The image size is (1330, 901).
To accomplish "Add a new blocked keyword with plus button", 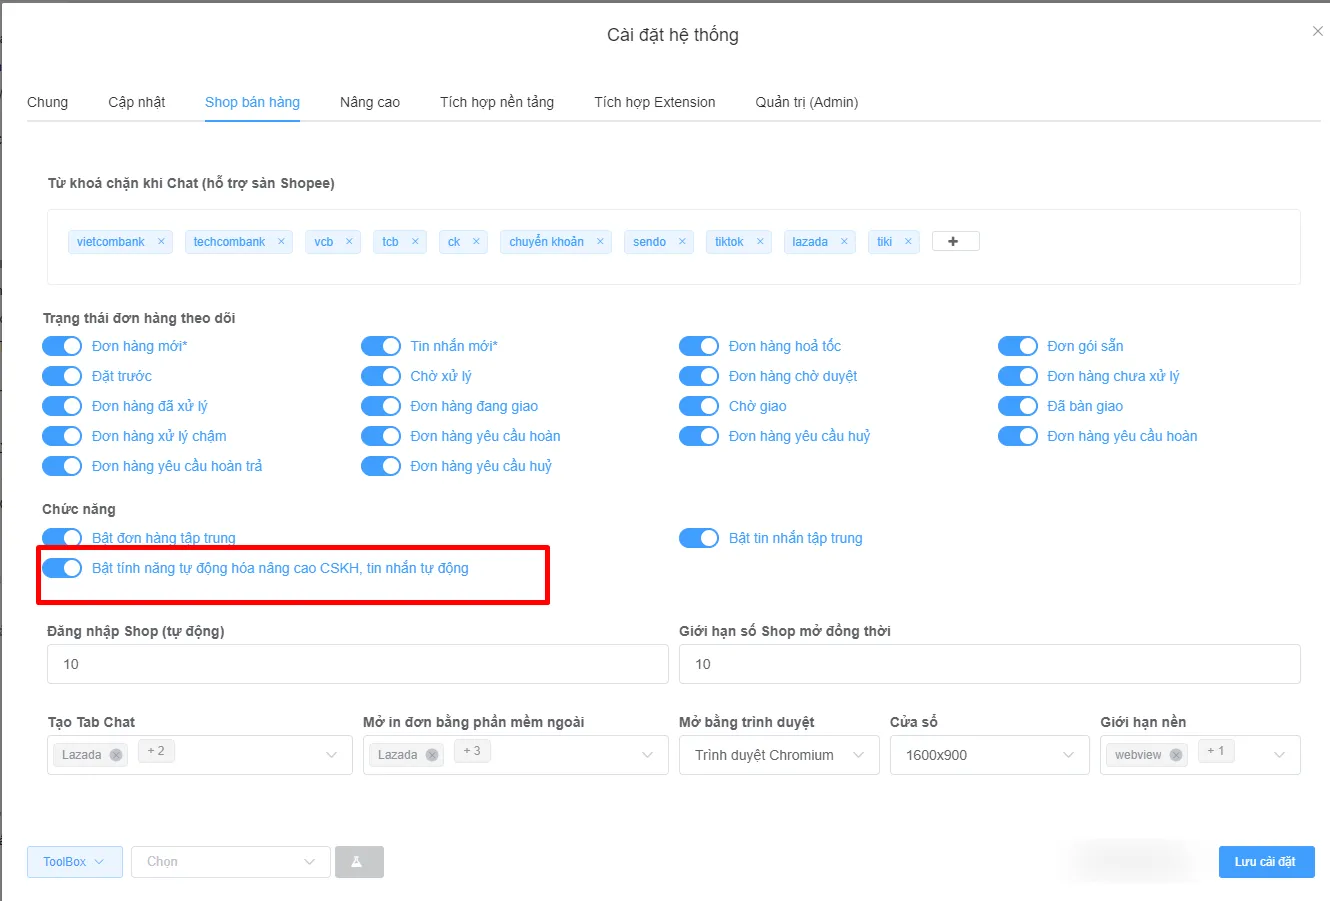I will [955, 241].
